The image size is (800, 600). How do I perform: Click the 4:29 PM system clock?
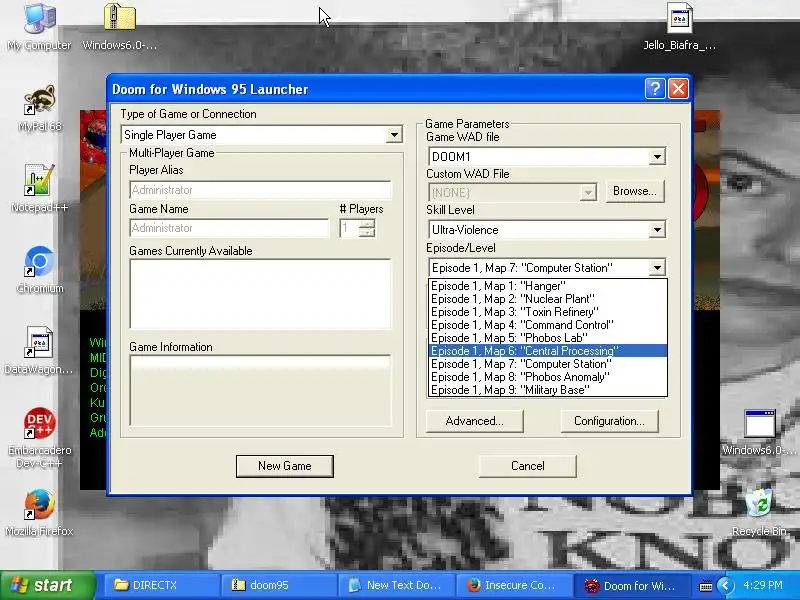[763, 585]
